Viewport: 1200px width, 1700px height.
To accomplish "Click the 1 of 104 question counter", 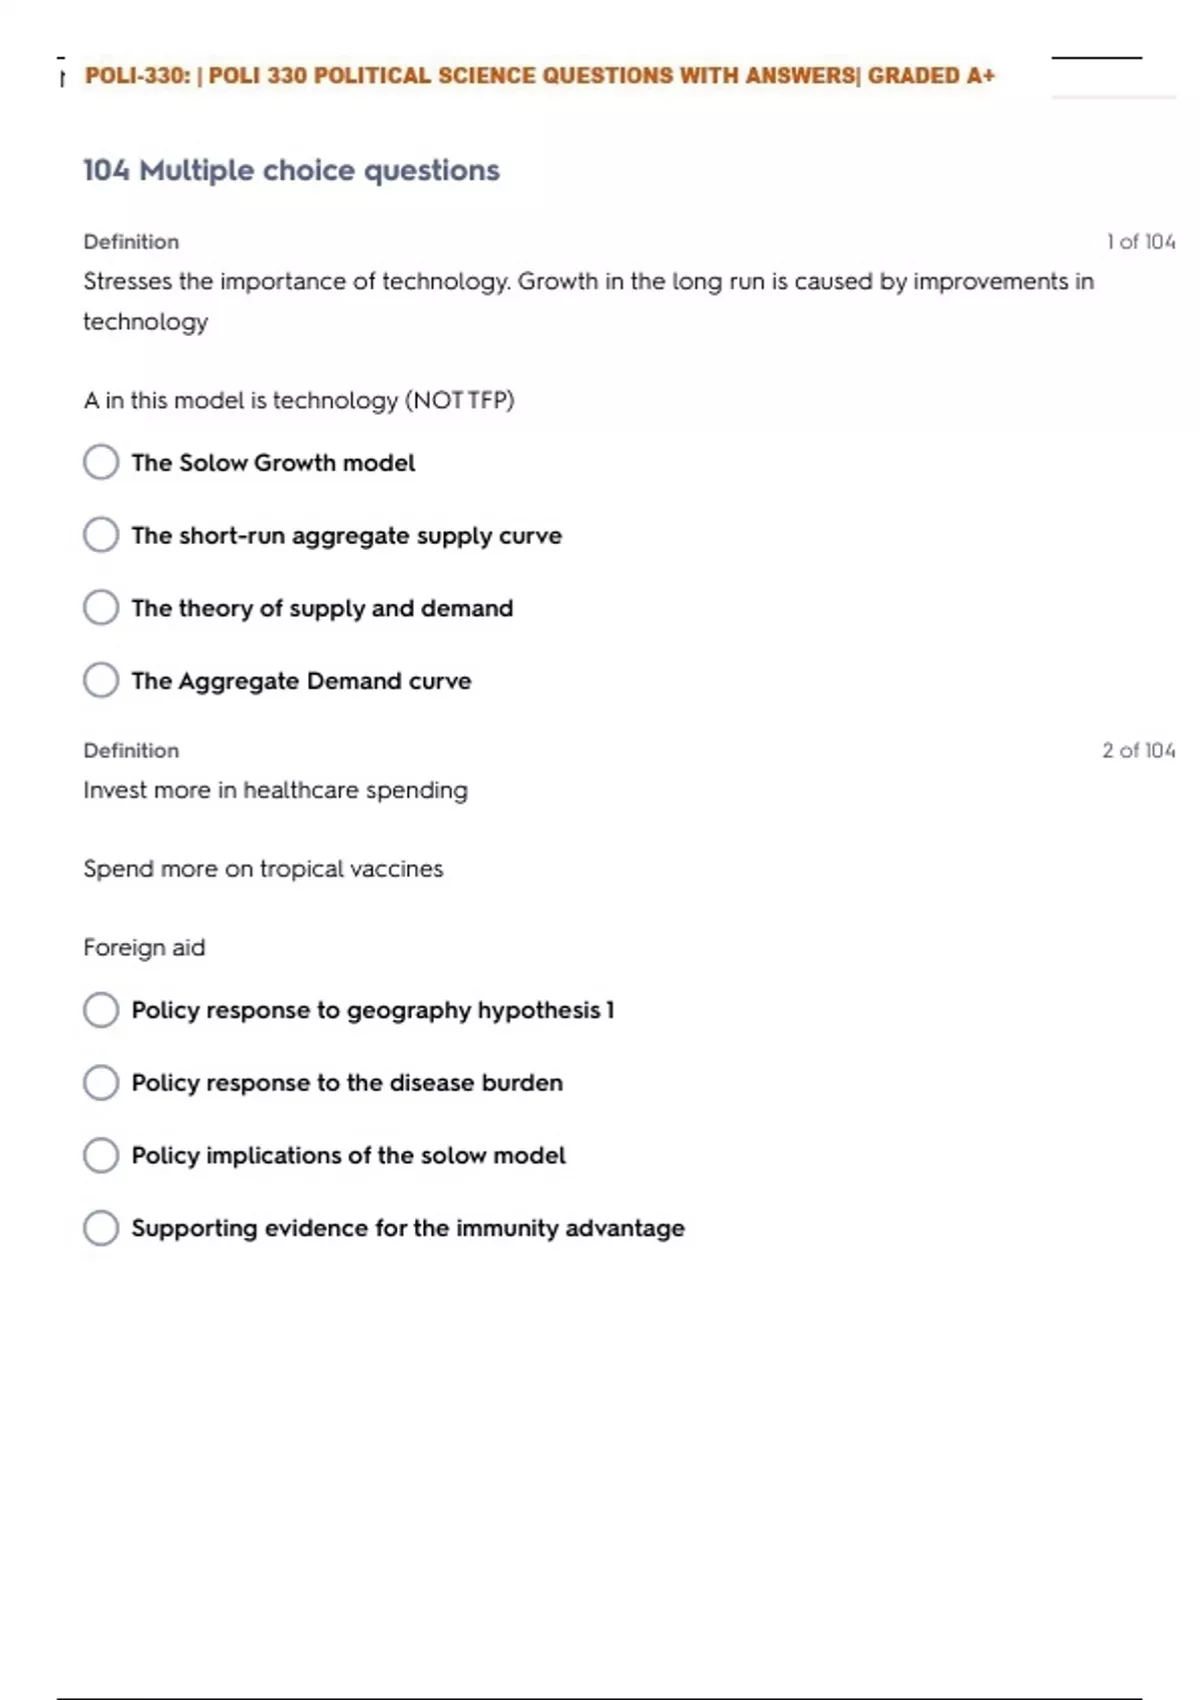I will [x=1140, y=242].
